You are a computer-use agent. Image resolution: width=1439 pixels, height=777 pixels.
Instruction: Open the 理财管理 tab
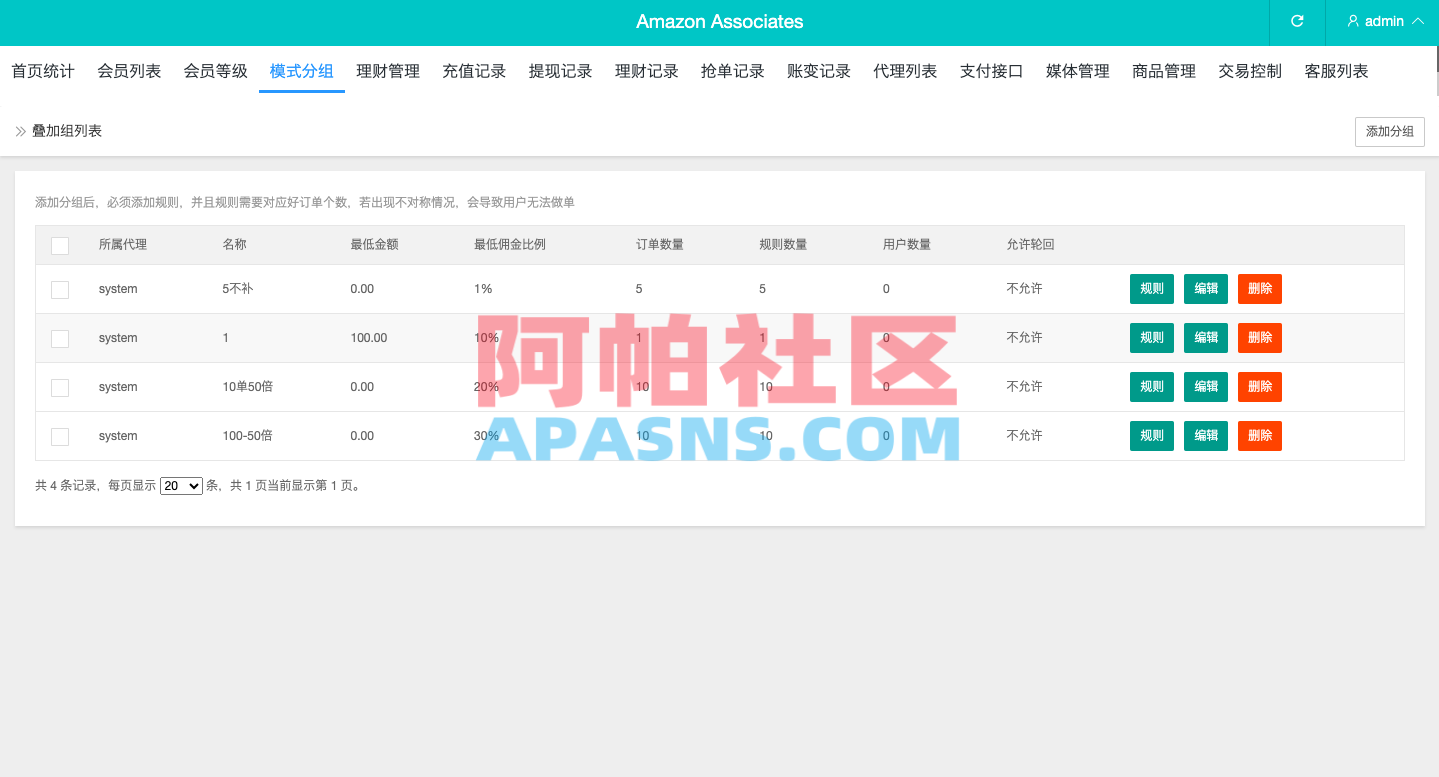tap(388, 71)
